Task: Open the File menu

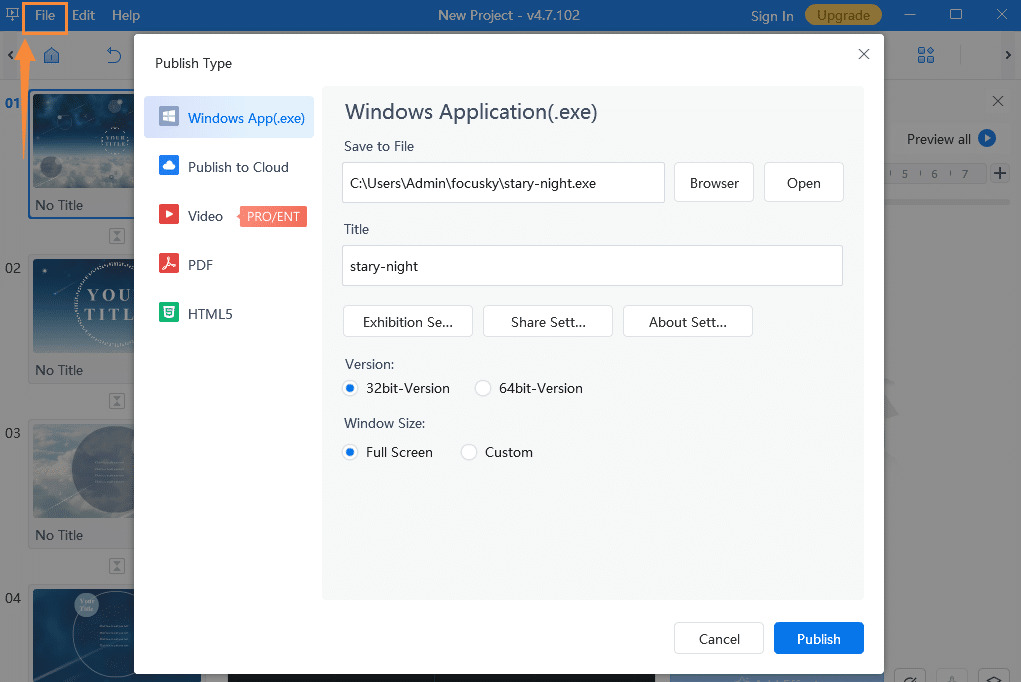Action: [44, 15]
